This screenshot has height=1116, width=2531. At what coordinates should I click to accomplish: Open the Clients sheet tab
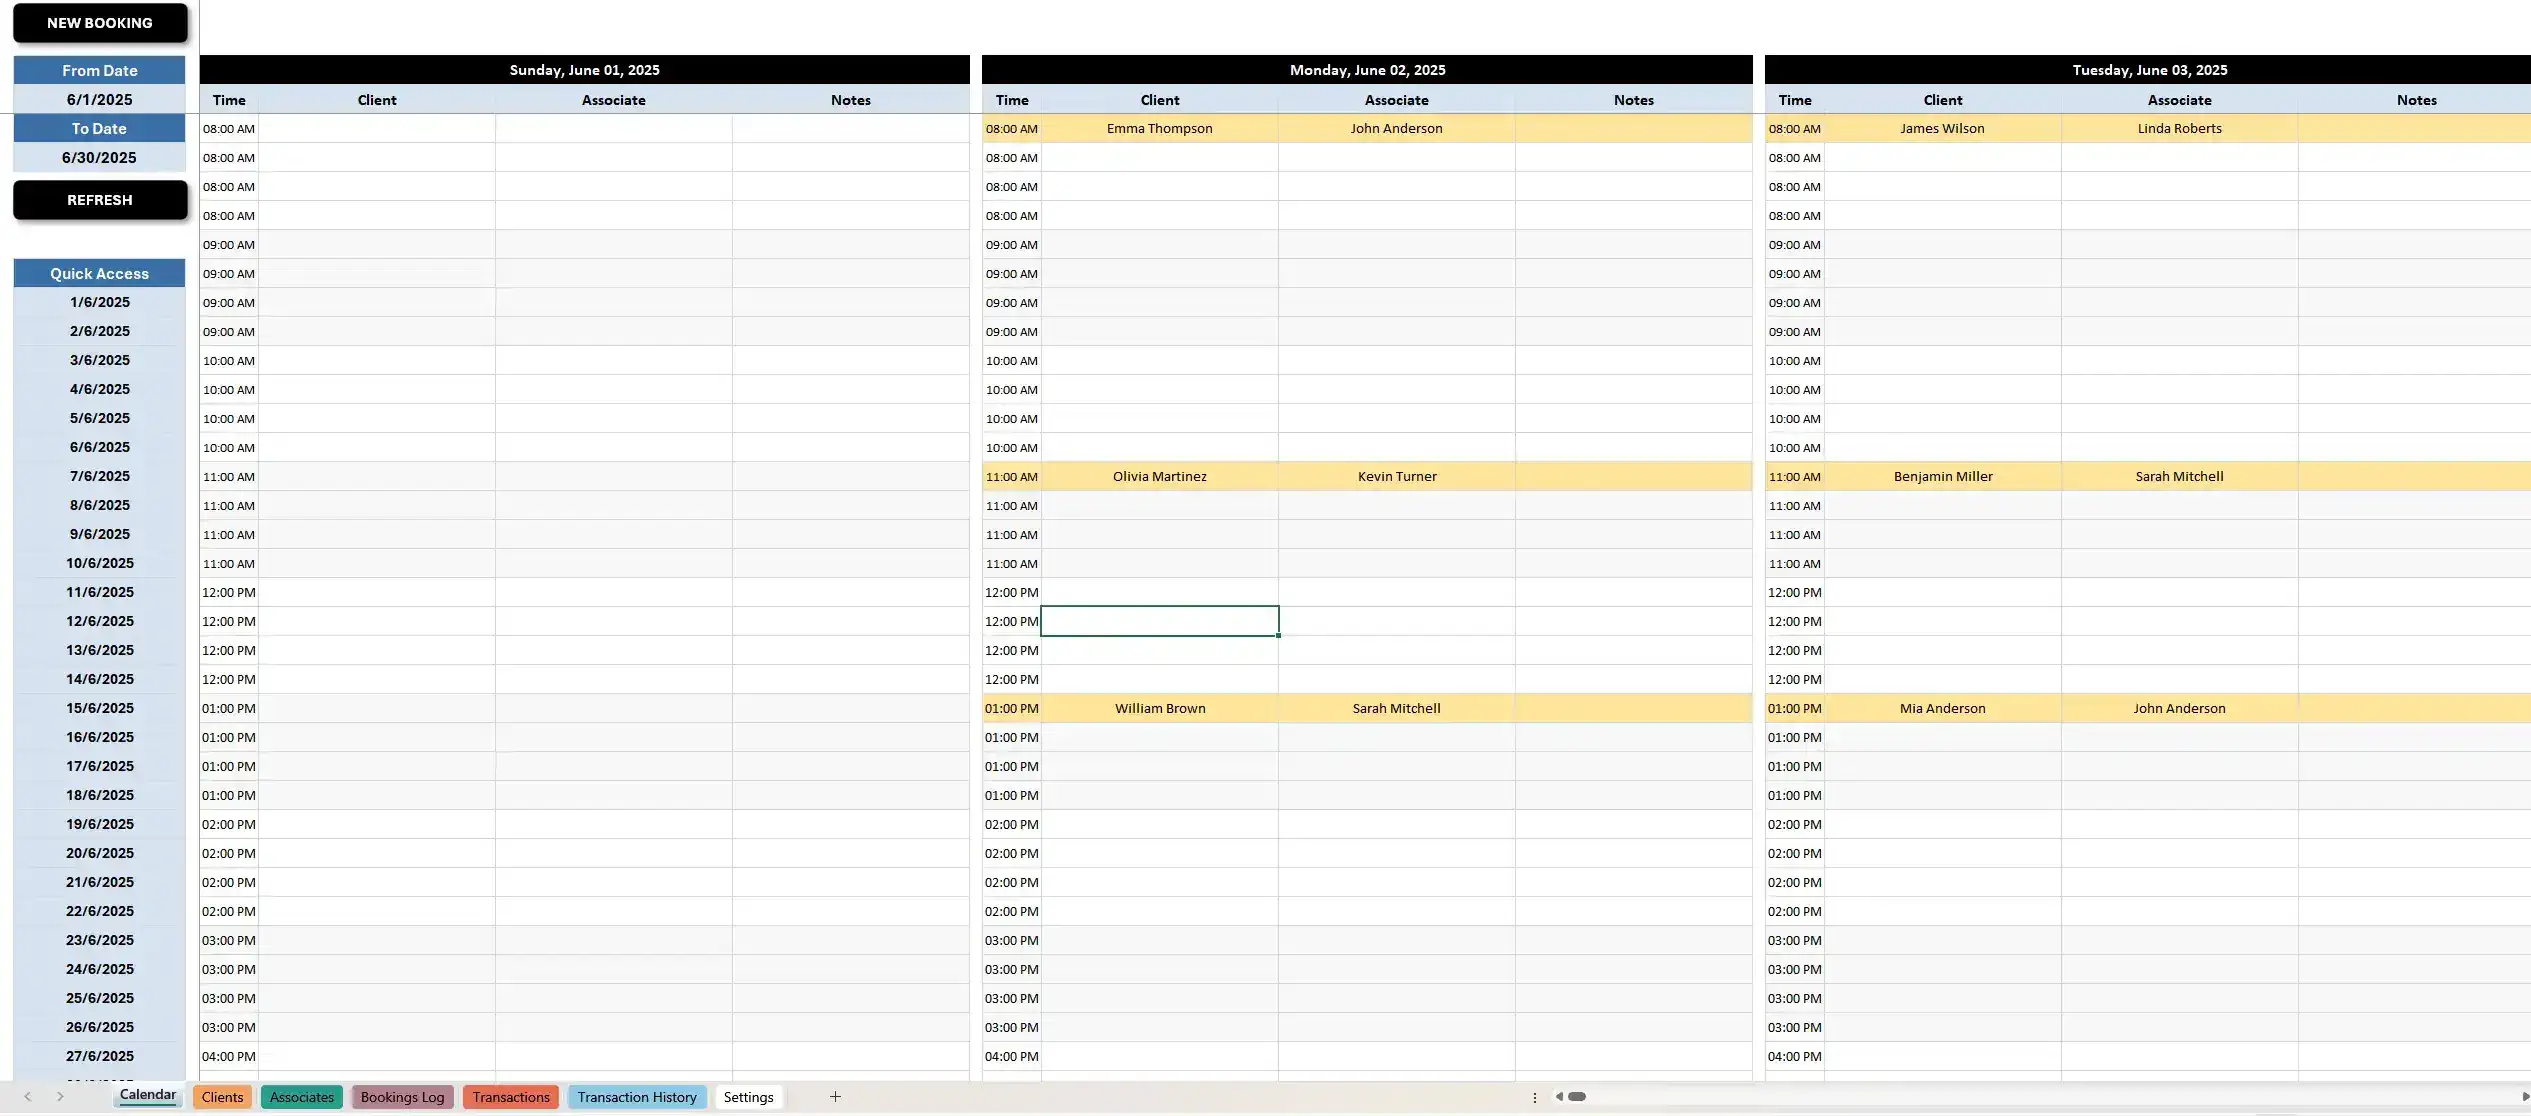pos(222,1097)
